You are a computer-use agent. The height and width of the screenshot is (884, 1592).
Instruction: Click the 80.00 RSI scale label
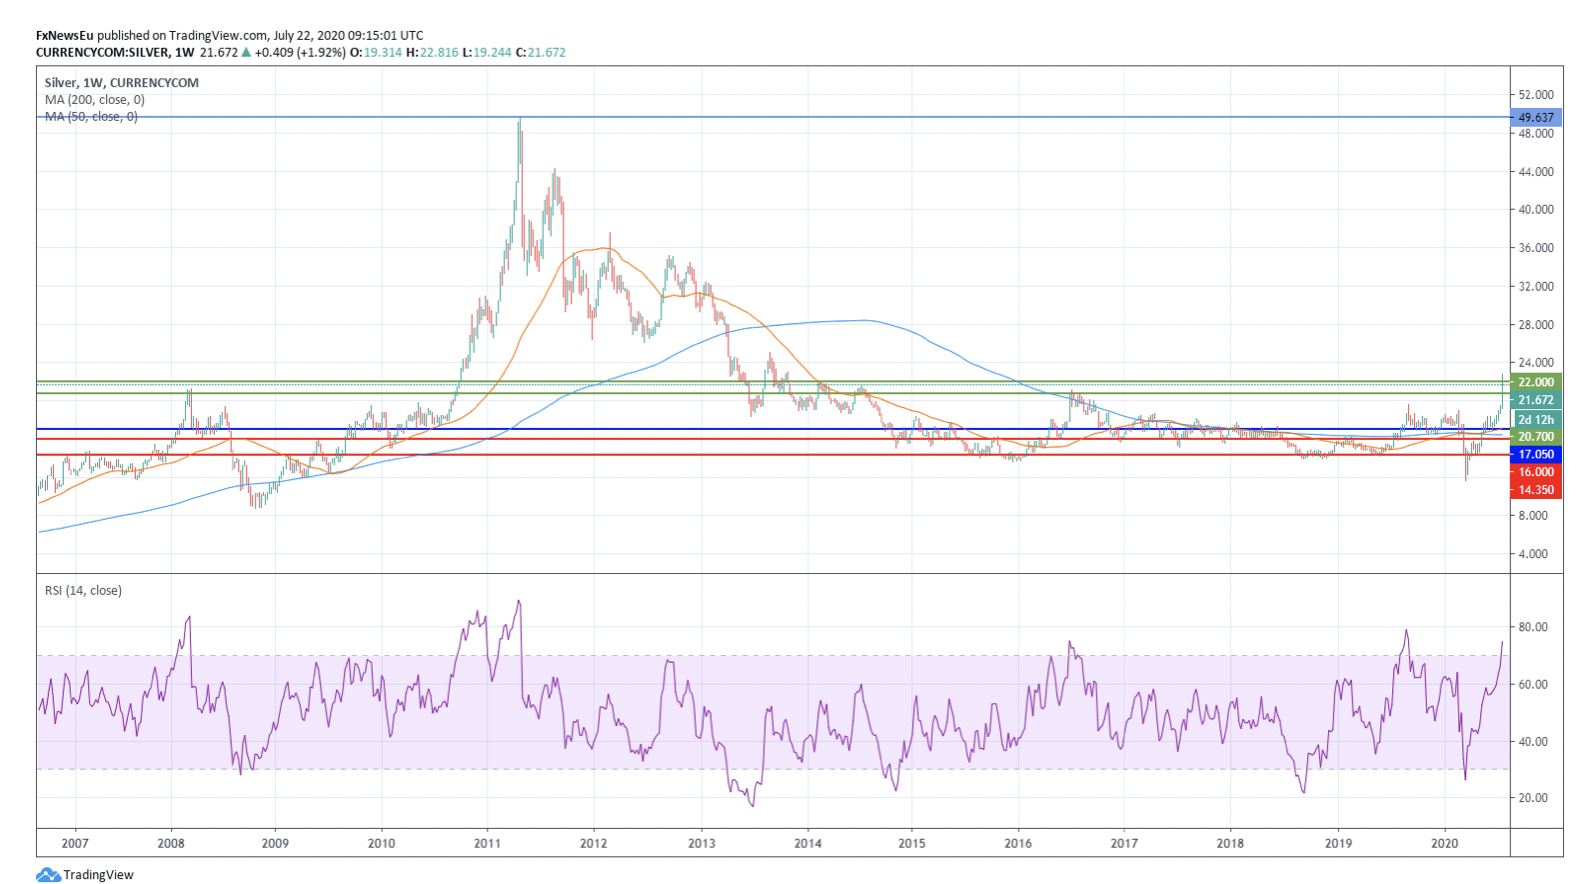pos(1533,627)
